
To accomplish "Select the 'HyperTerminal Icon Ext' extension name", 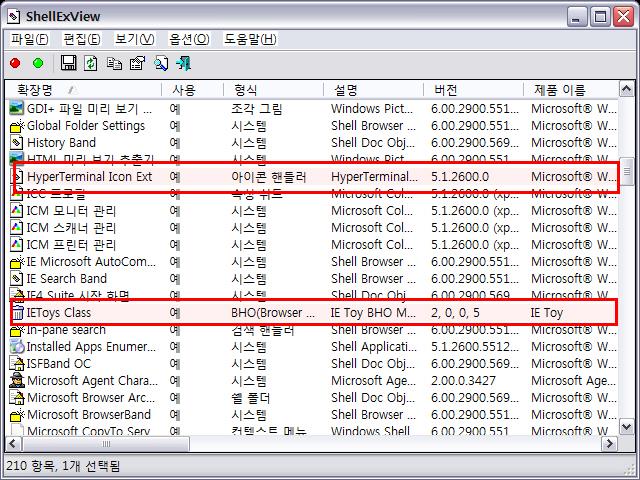I will click(89, 177).
